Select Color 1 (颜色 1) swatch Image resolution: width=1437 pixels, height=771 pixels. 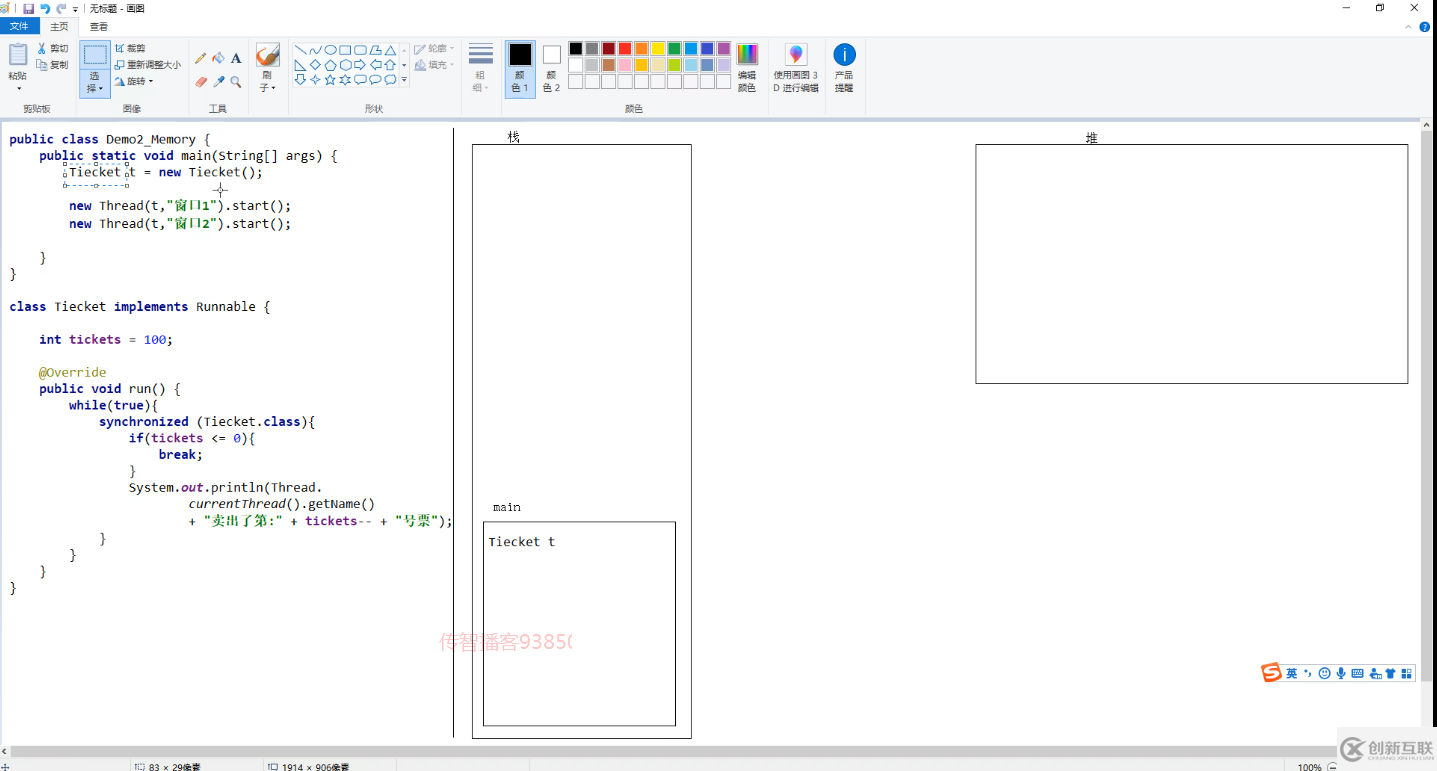[520, 68]
